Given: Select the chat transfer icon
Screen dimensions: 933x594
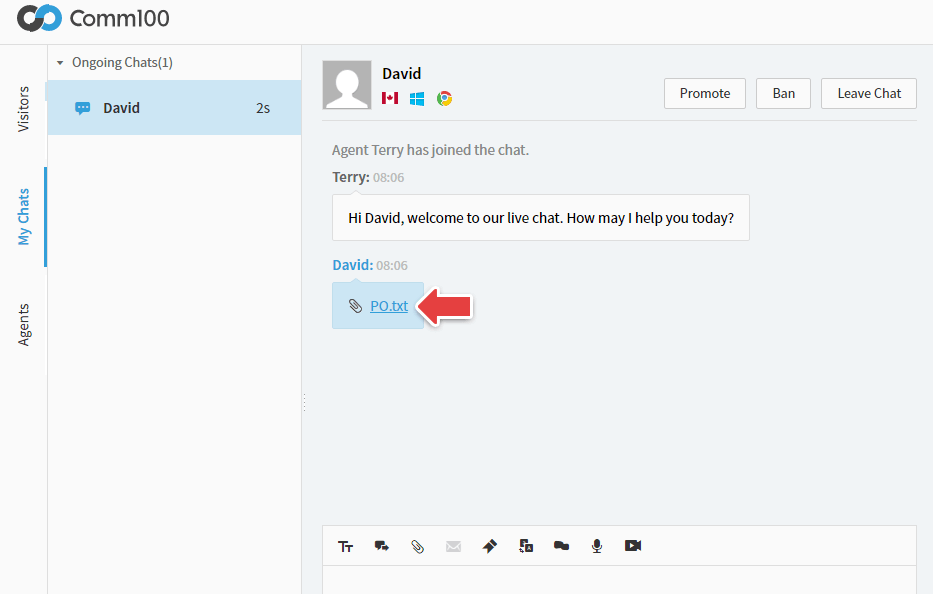Looking at the screenshot, I should (x=381, y=546).
